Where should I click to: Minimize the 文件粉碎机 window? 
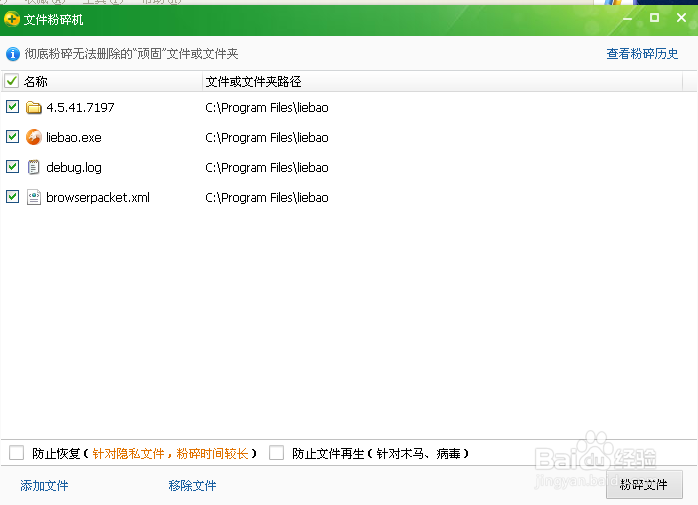[628, 18]
